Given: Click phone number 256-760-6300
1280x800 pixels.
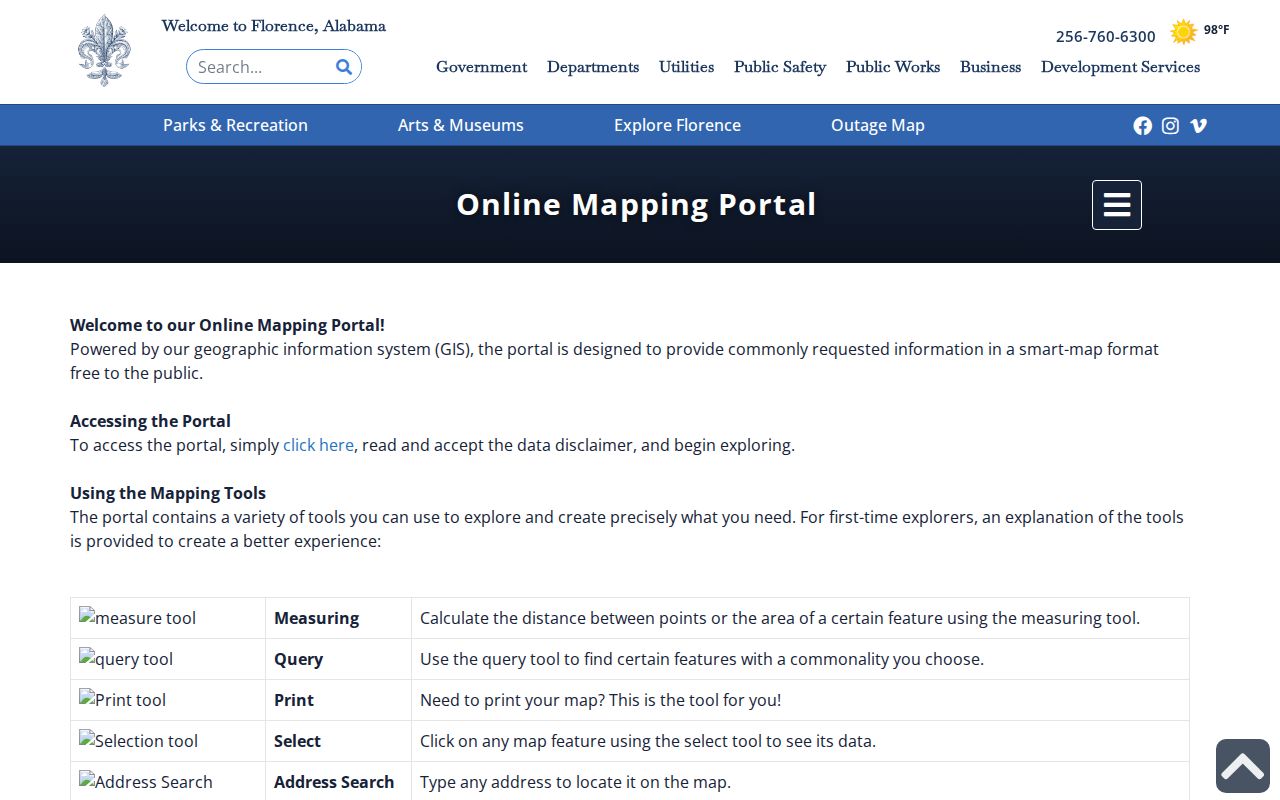Looking at the screenshot, I should pos(1106,36).
